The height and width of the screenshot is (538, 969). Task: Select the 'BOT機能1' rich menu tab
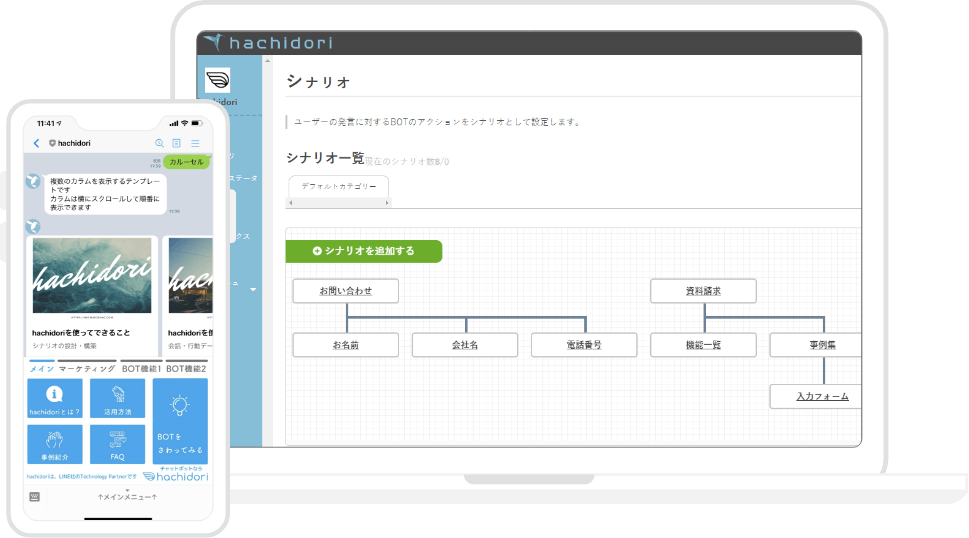pyautogui.click(x=142, y=368)
